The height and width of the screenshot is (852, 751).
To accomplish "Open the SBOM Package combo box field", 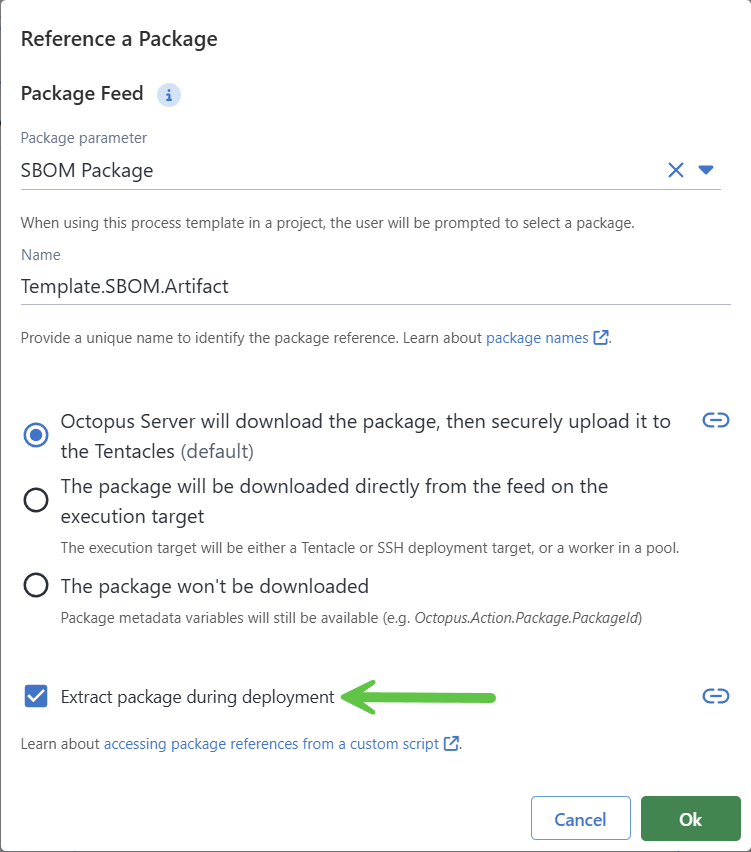I will tap(300, 170).
